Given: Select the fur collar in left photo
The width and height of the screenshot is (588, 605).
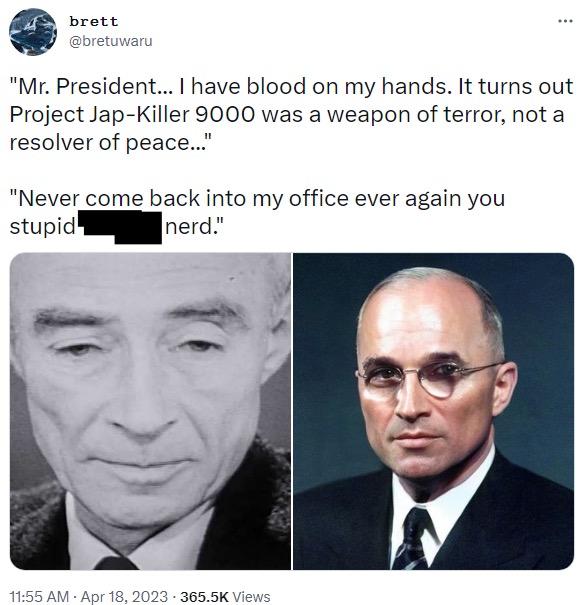Looking at the screenshot, I should [x=151, y=502].
